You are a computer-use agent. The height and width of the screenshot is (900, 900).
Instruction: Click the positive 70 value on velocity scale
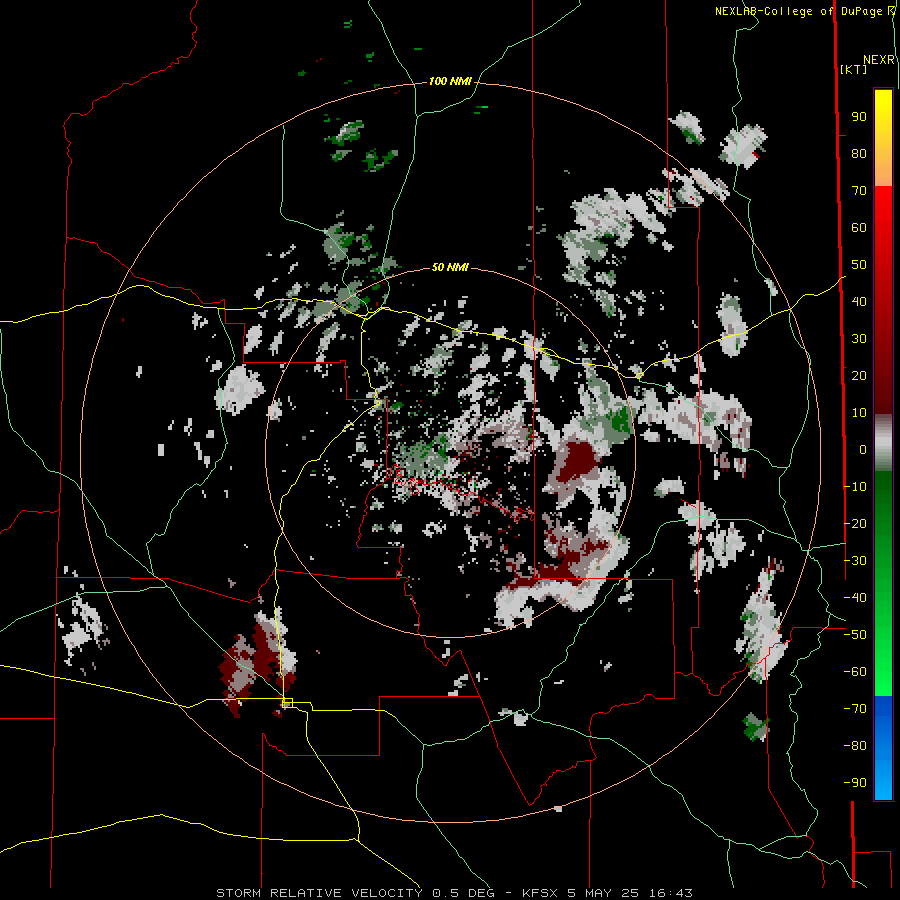click(859, 191)
